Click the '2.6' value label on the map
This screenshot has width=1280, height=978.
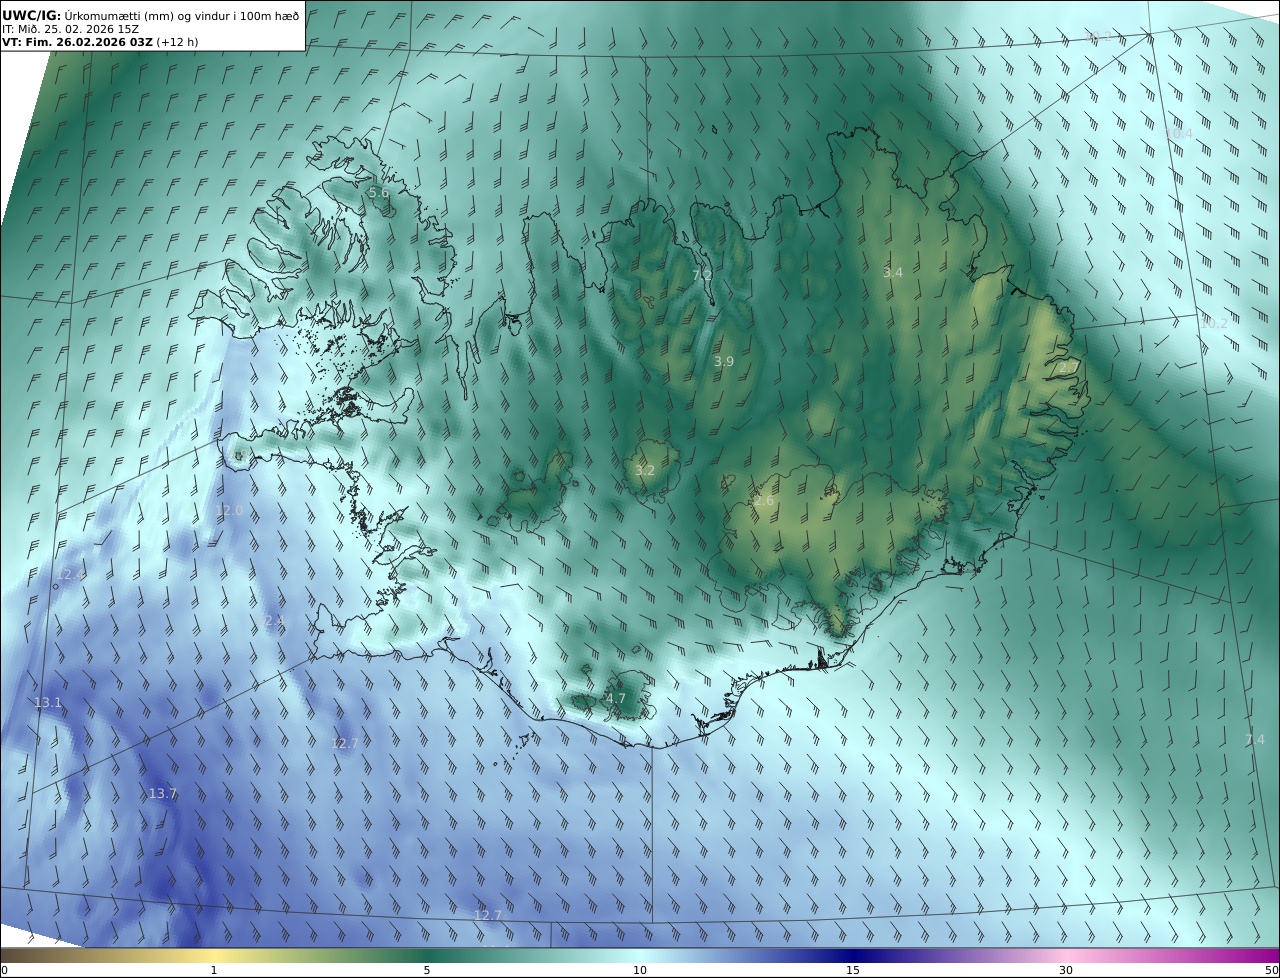pyautogui.click(x=764, y=501)
